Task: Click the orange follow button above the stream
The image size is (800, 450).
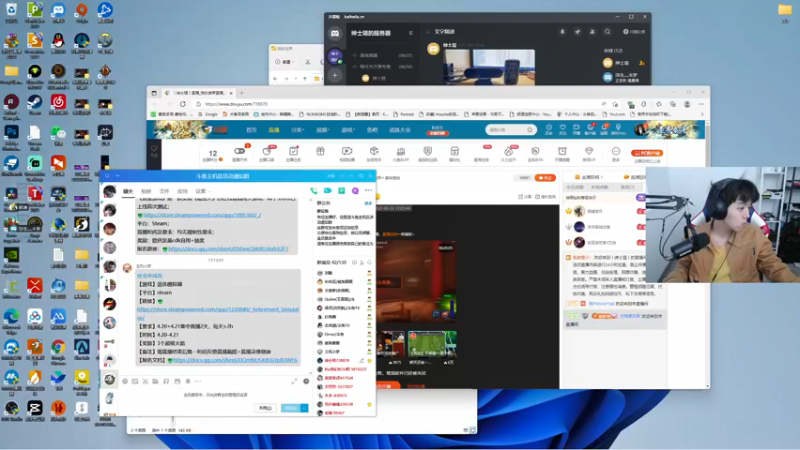Action: [545, 178]
